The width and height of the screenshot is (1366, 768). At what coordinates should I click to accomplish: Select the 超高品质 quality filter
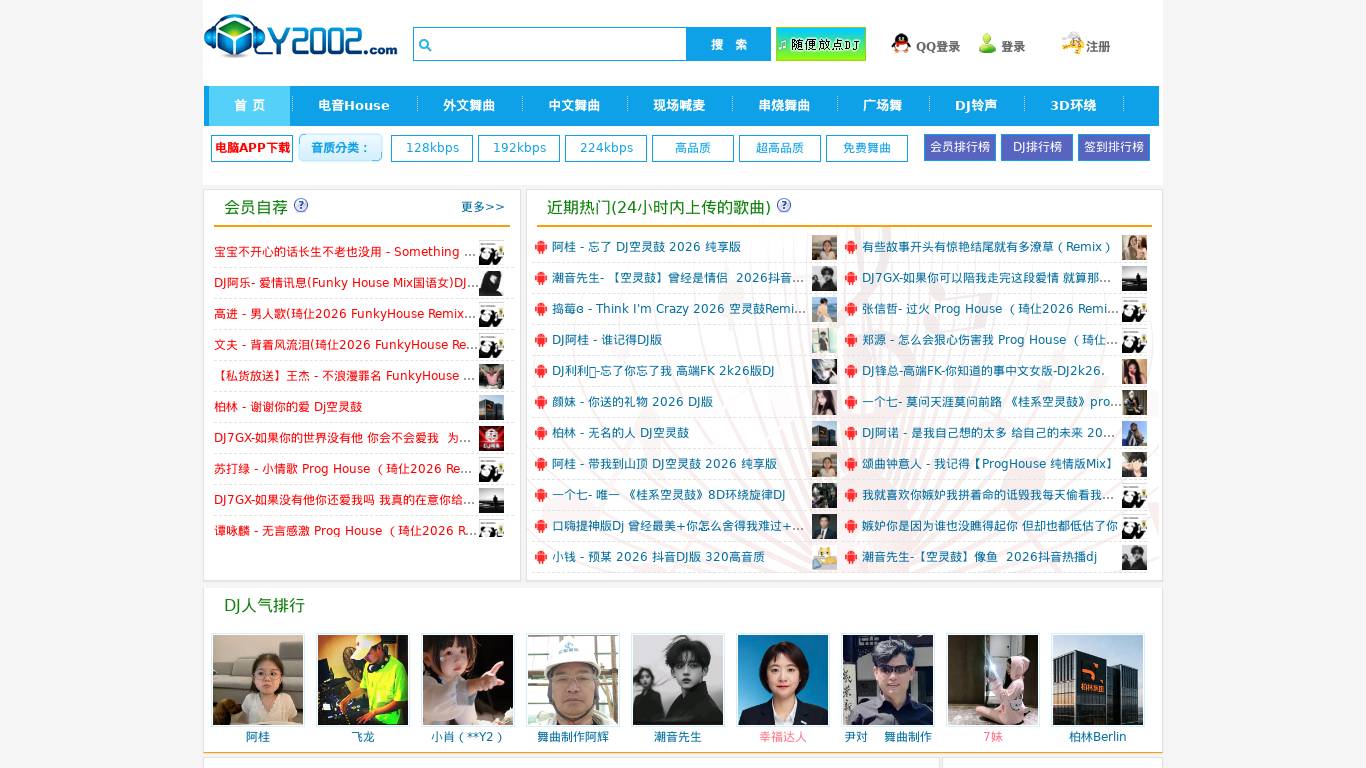pos(779,148)
